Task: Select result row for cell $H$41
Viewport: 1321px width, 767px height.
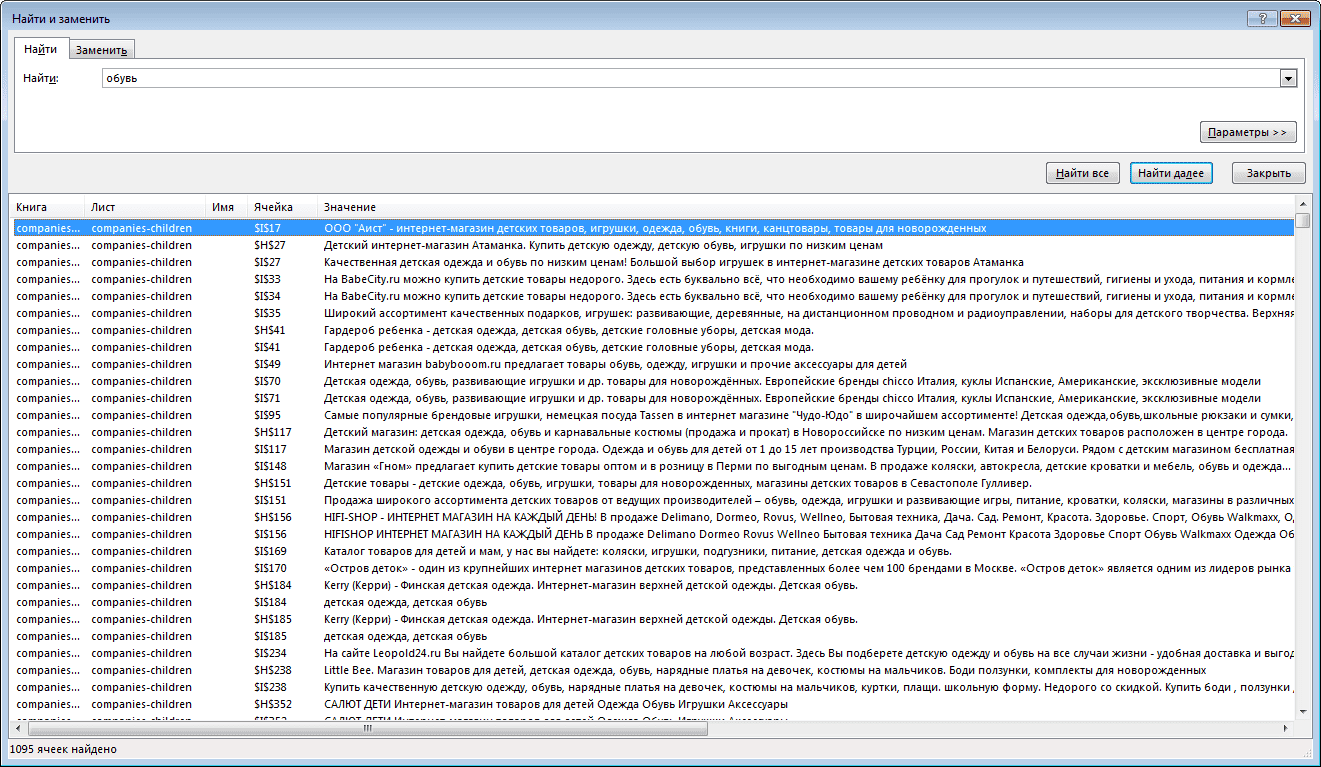Action: tap(652, 330)
